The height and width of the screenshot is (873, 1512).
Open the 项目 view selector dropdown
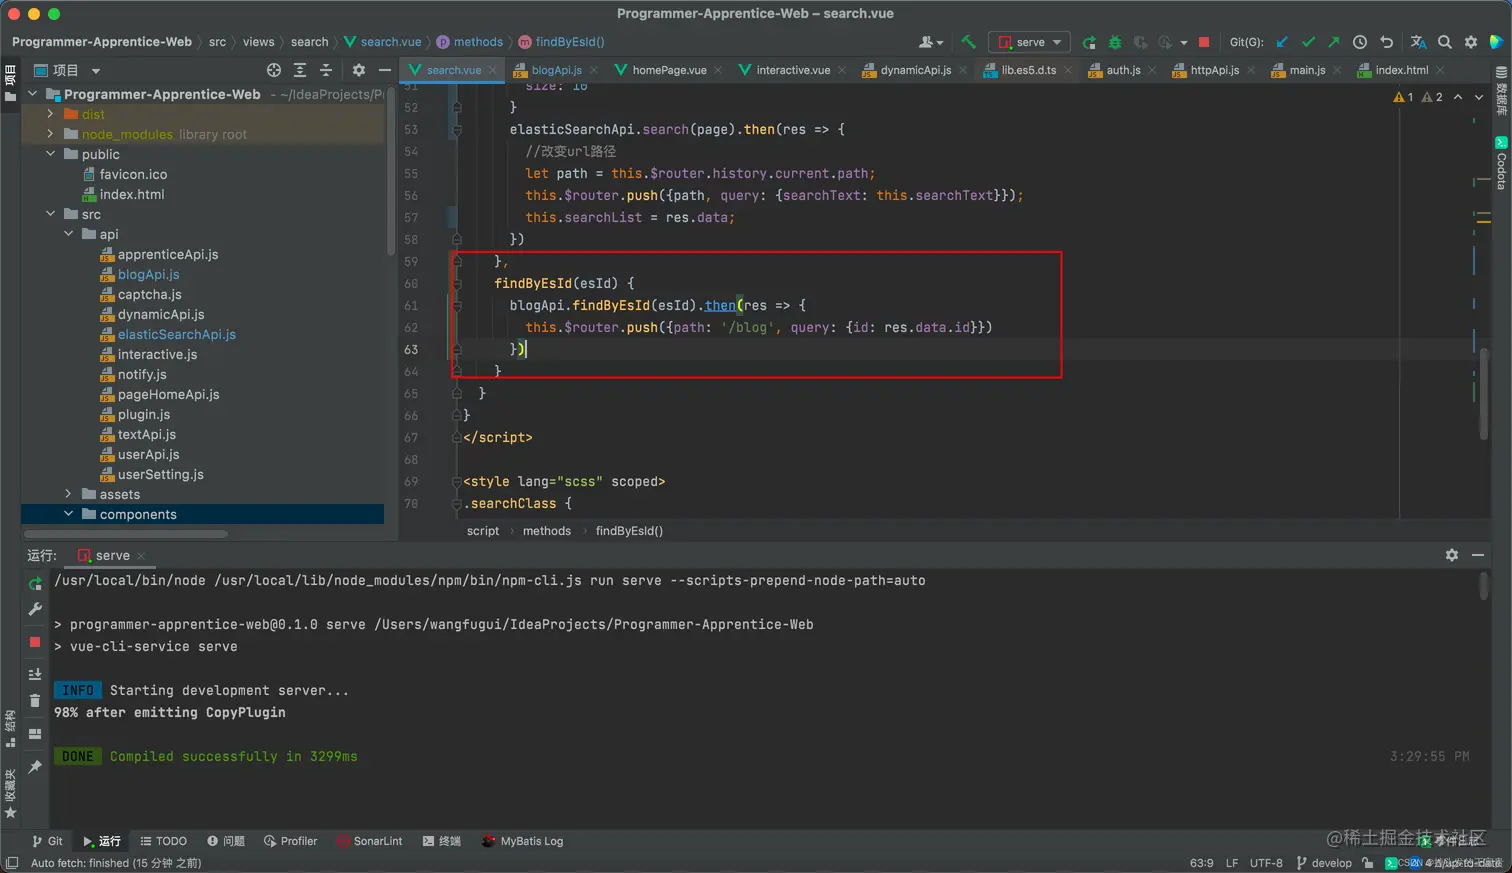(x=67, y=70)
